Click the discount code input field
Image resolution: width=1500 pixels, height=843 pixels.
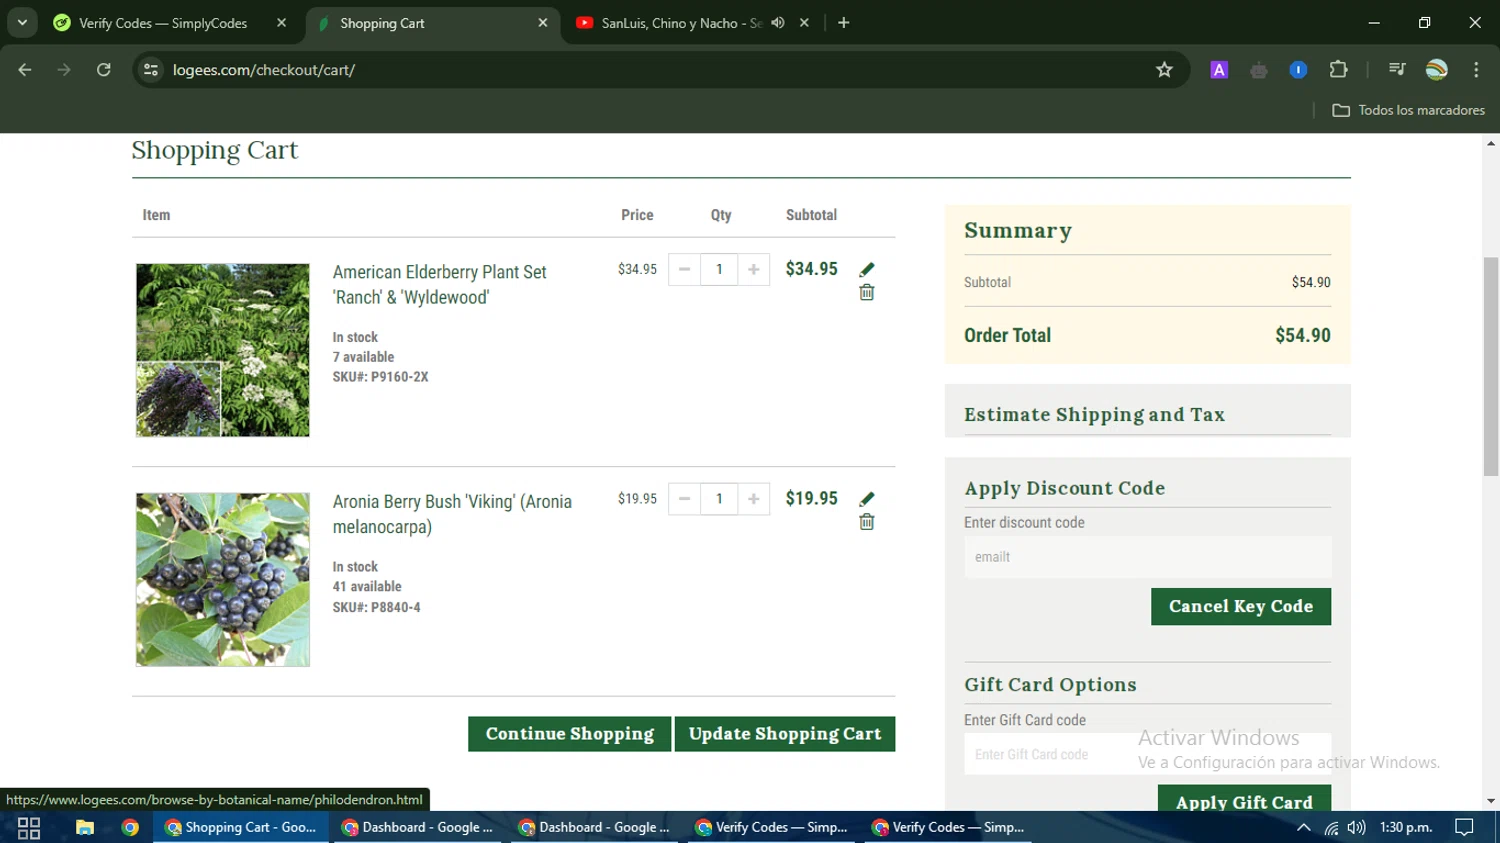(1147, 557)
